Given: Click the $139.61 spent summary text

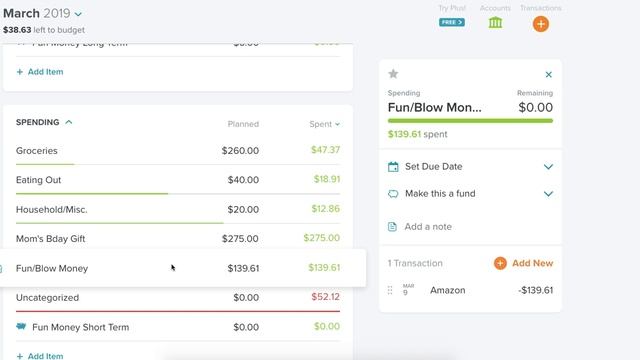Looking at the screenshot, I should [418, 134].
